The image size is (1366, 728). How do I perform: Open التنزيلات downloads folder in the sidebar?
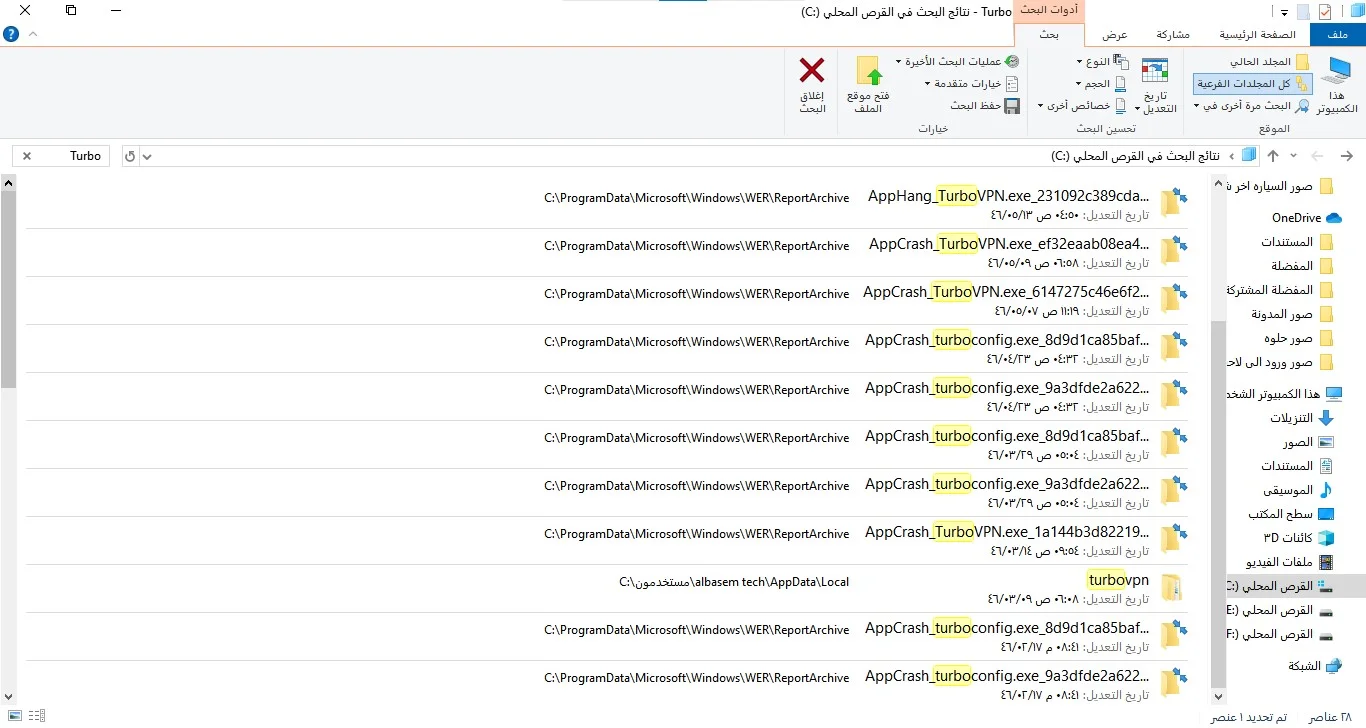tap(1302, 418)
